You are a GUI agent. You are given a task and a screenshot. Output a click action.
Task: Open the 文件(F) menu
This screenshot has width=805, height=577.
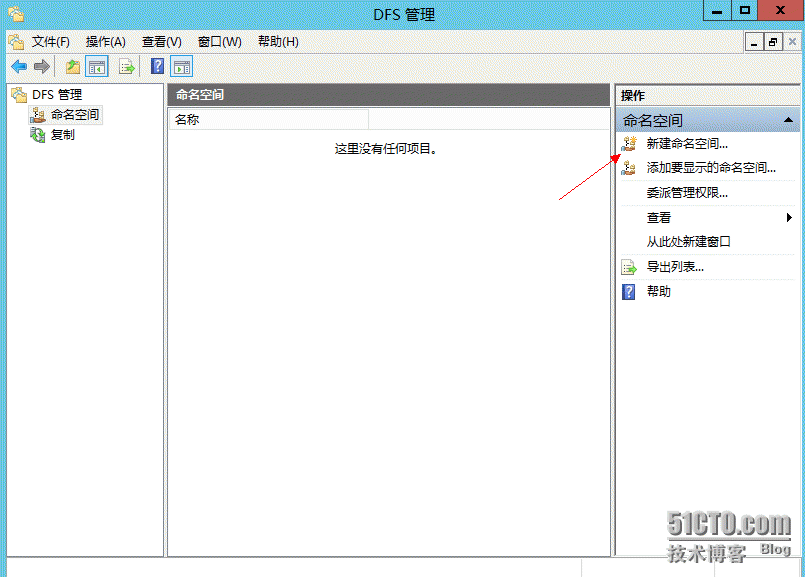(50, 42)
